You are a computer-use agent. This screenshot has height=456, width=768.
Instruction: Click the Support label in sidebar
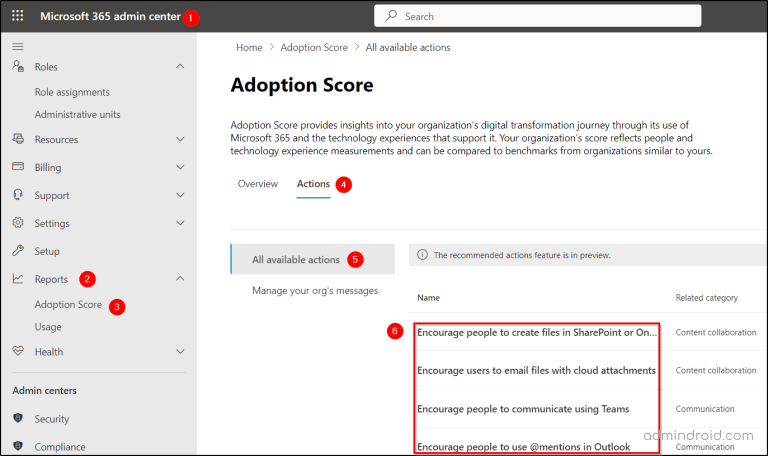(x=51, y=195)
